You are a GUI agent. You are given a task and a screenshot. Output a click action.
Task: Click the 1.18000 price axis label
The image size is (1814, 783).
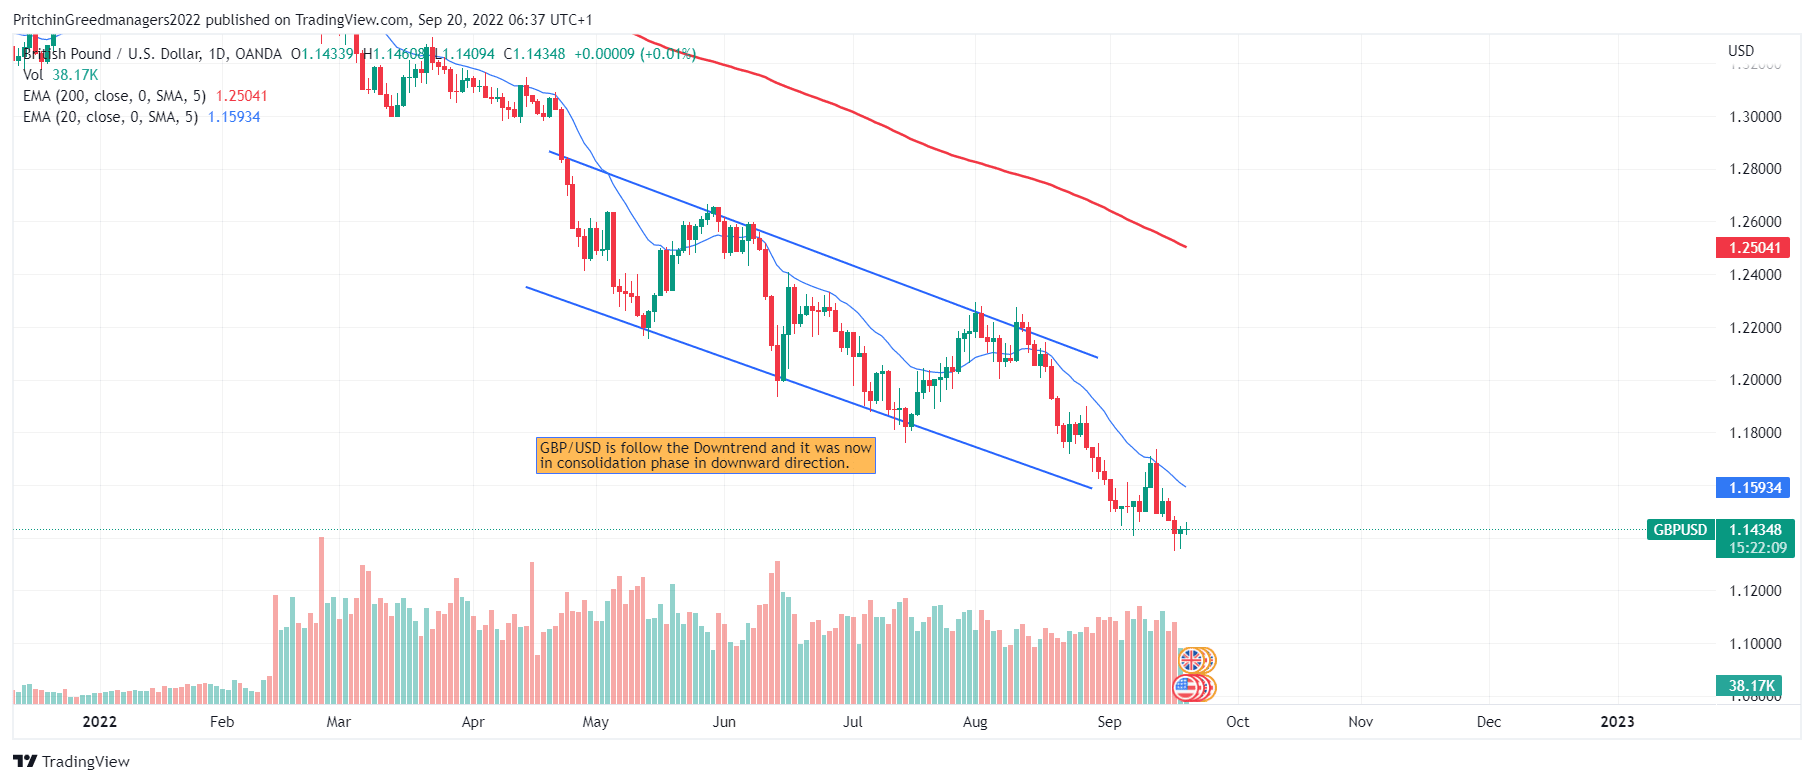(1755, 433)
